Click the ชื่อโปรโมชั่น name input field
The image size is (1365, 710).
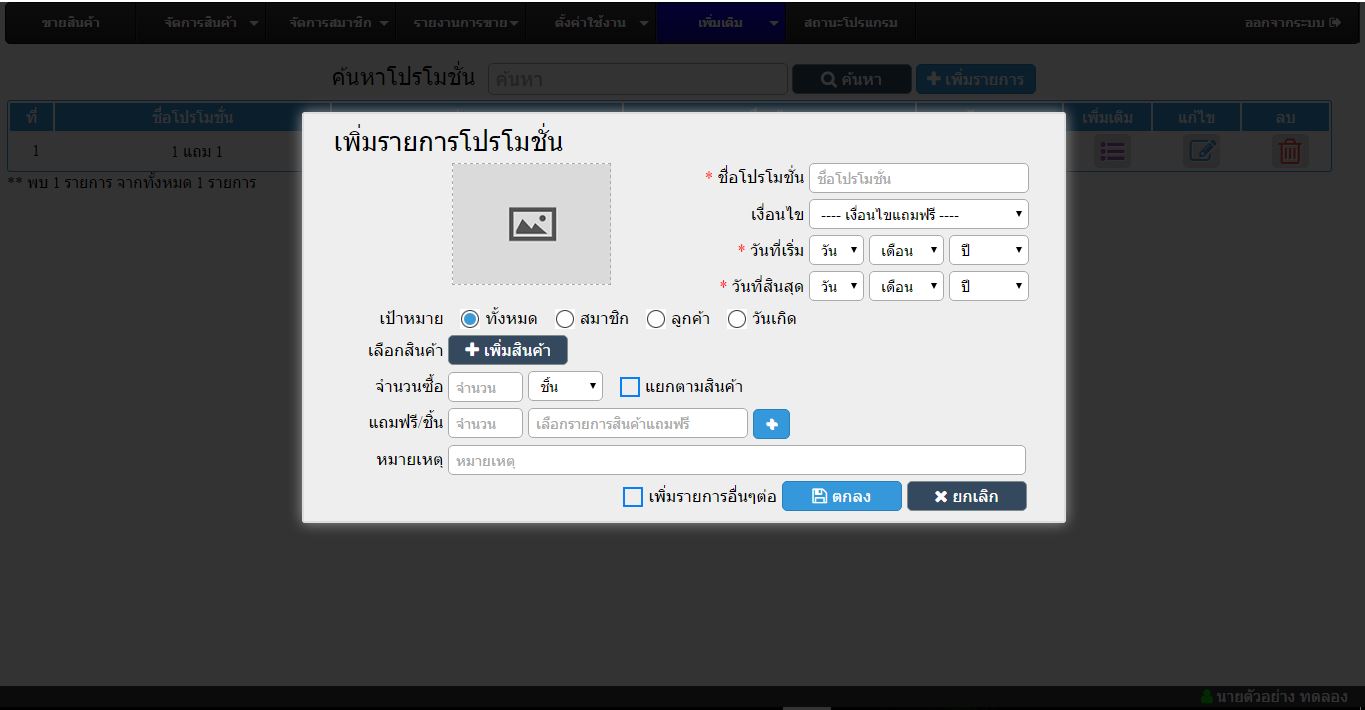pyautogui.click(x=918, y=178)
